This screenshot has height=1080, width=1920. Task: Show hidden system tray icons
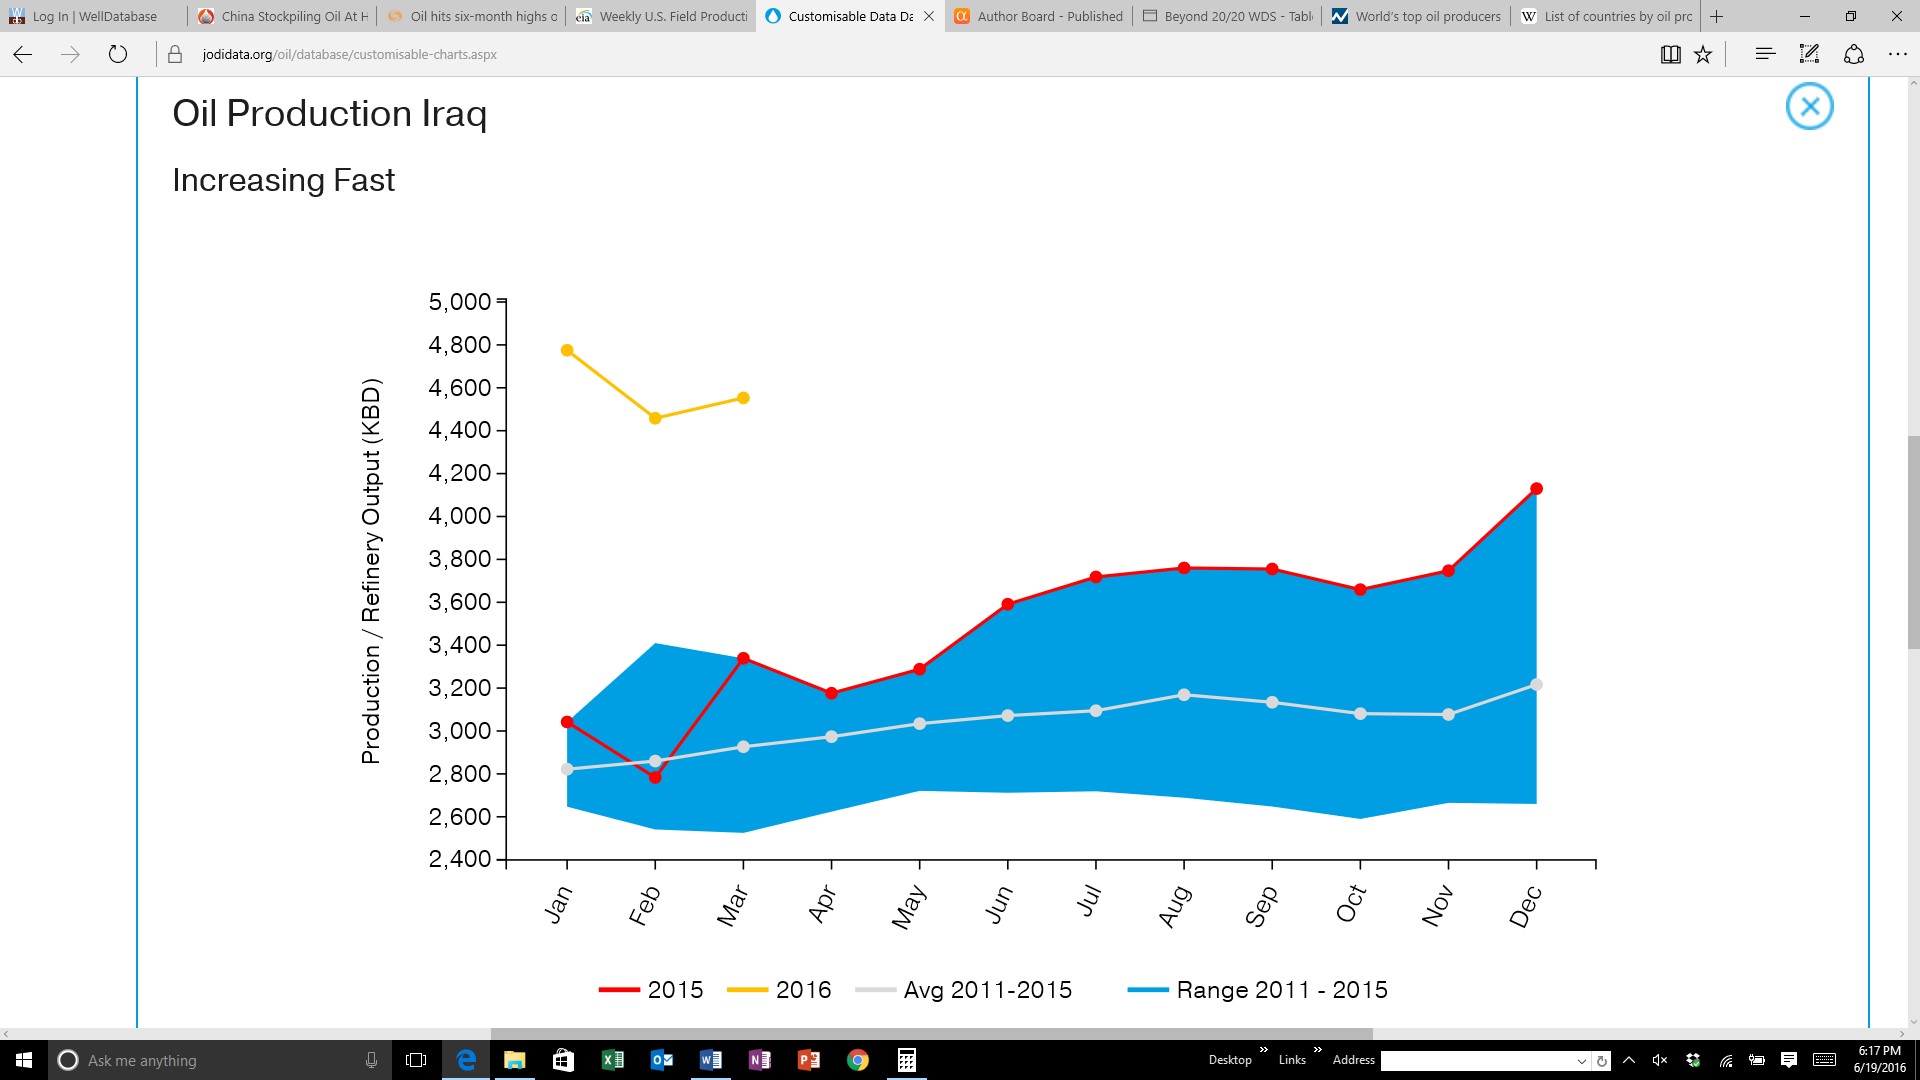point(1629,1060)
